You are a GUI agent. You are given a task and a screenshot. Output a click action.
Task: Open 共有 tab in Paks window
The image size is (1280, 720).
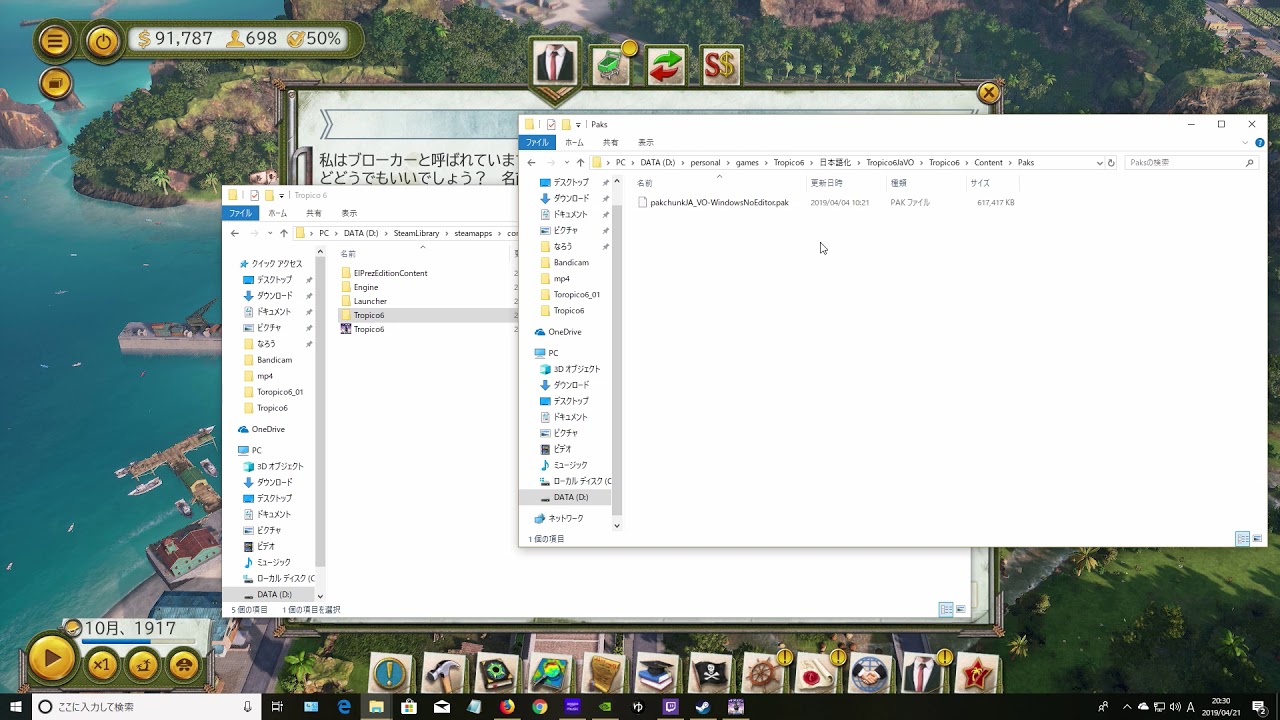click(610, 142)
